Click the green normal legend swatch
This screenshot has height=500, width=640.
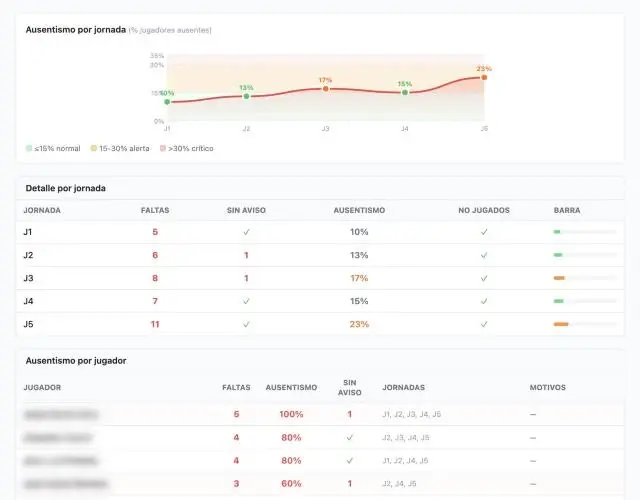click(x=29, y=148)
